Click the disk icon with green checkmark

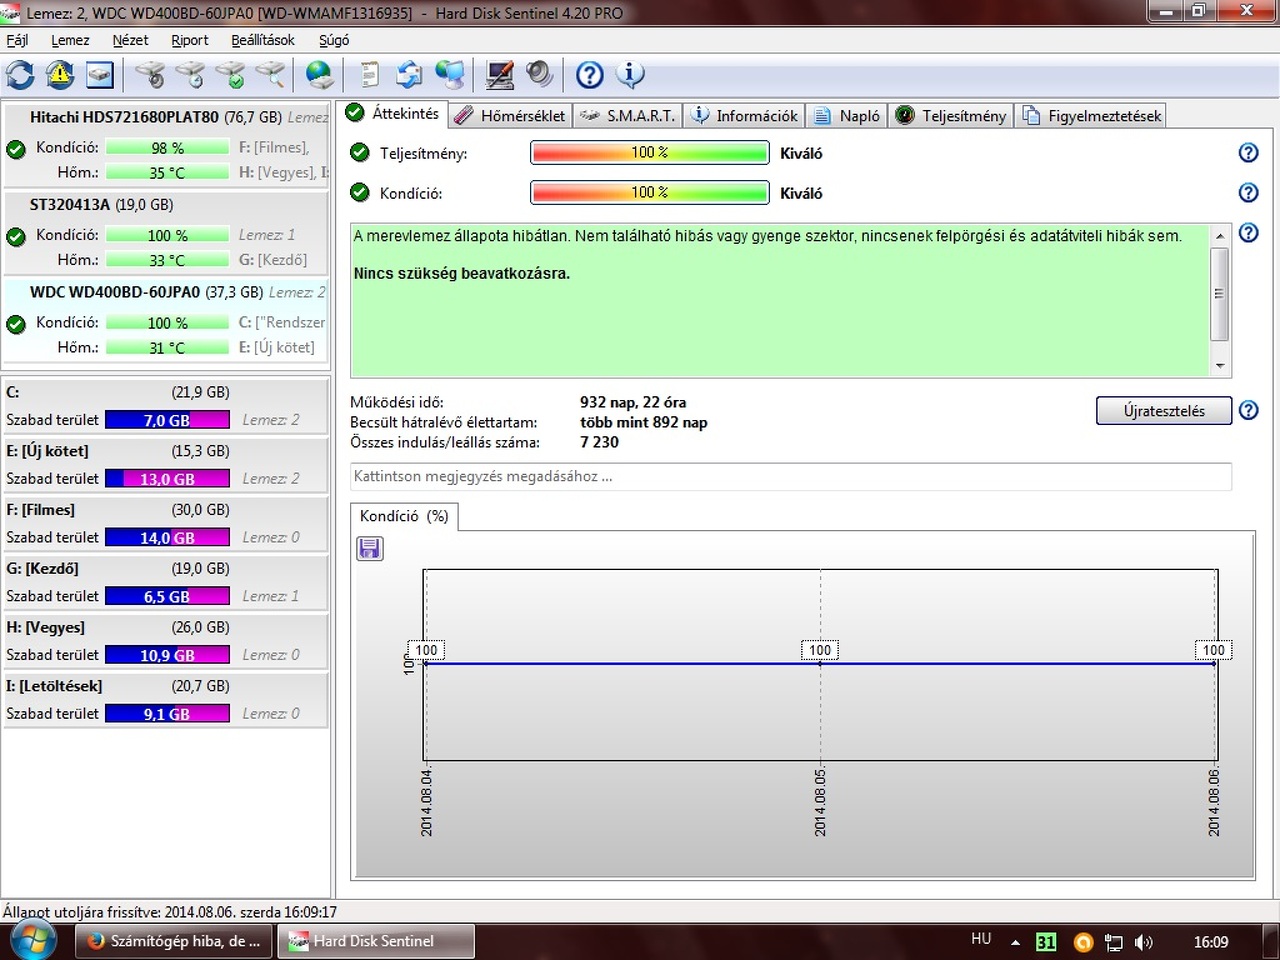pos(230,75)
